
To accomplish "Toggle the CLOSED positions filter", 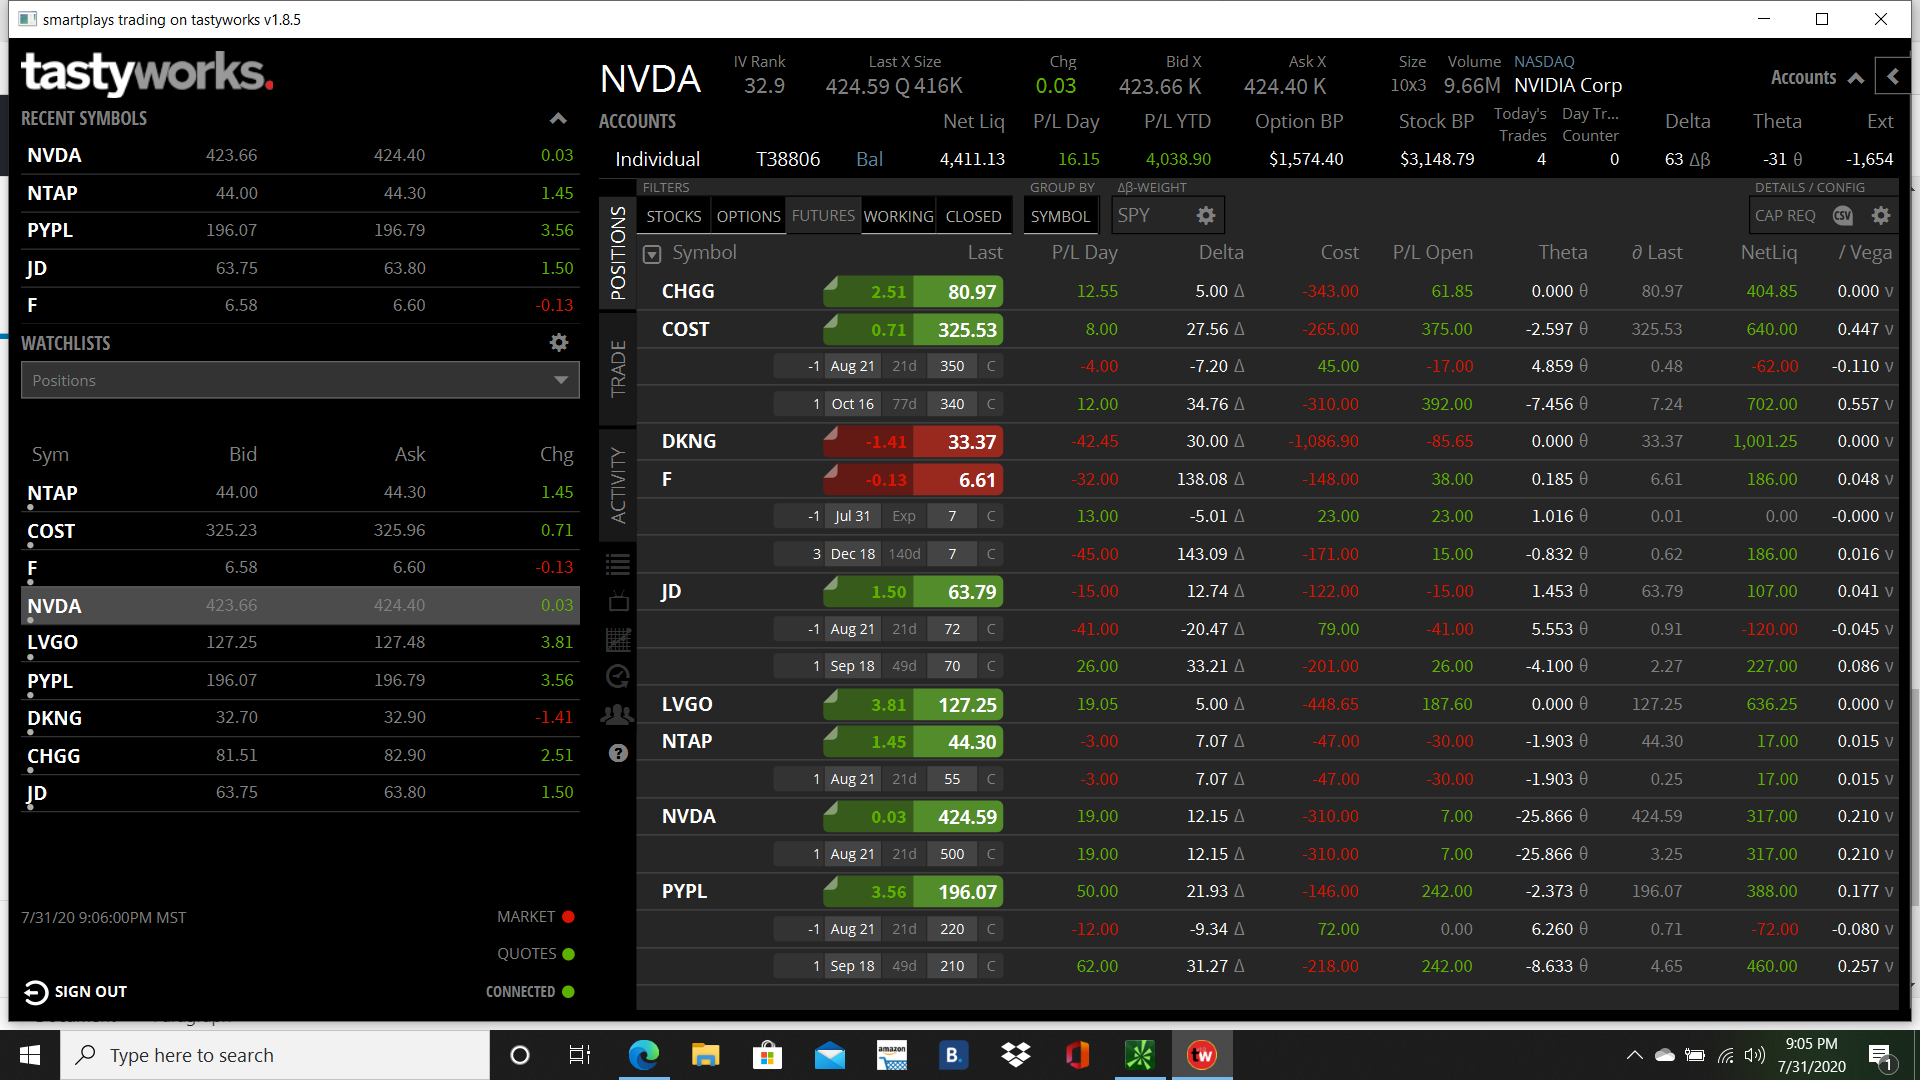I will (973, 215).
